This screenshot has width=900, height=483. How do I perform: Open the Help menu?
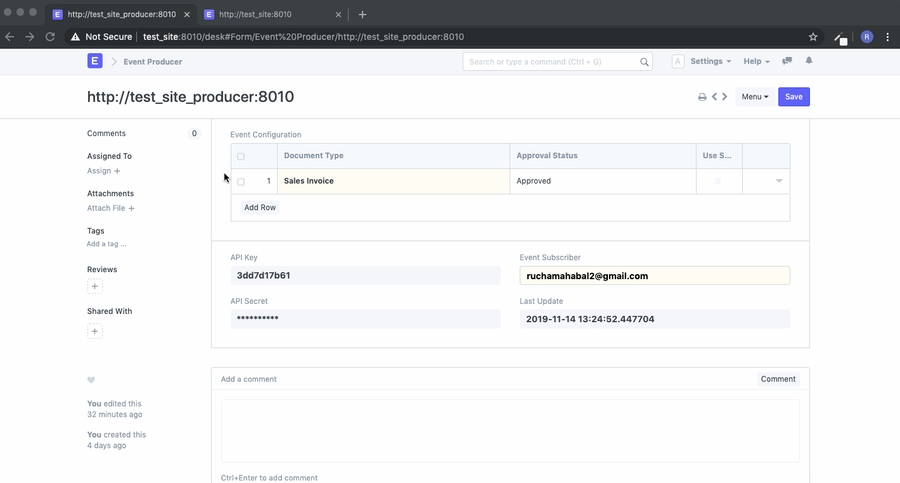(756, 61)
